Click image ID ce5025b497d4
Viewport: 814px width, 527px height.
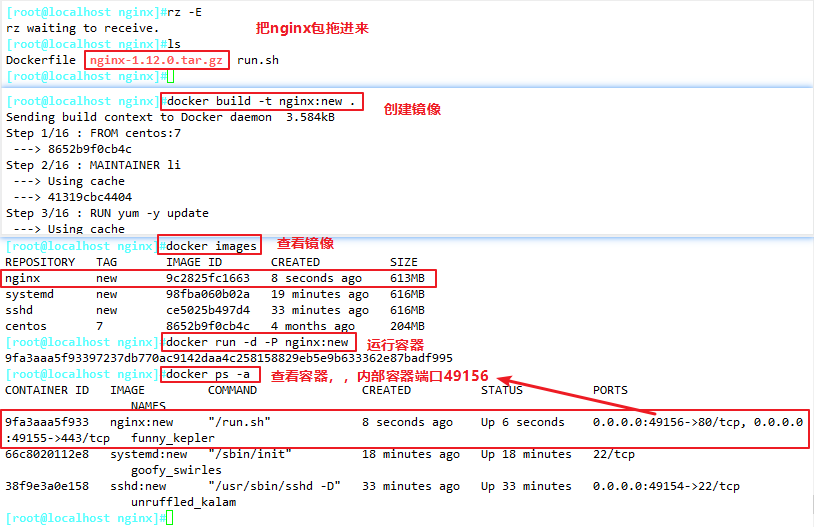[208, 310]
